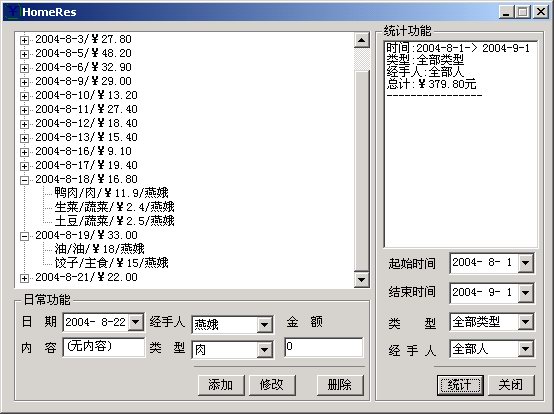This screenshot has width=554, height=414.
Task: Expand the 2004-8-9 tree node
Action: point(24,82)
